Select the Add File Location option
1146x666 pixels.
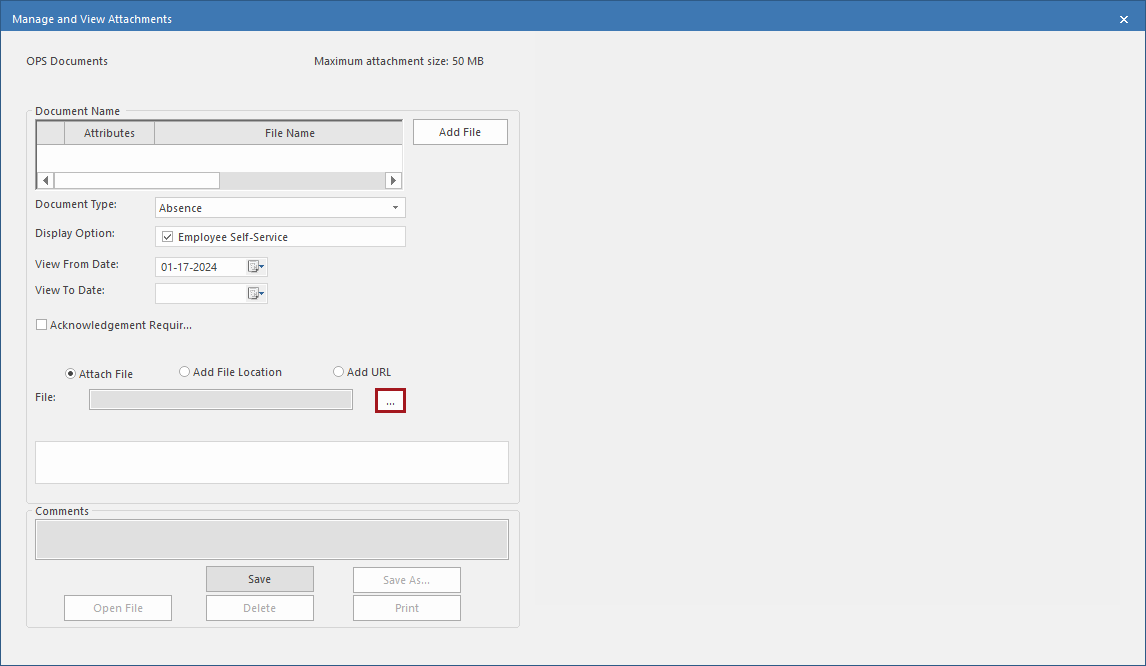coord(184,371)
